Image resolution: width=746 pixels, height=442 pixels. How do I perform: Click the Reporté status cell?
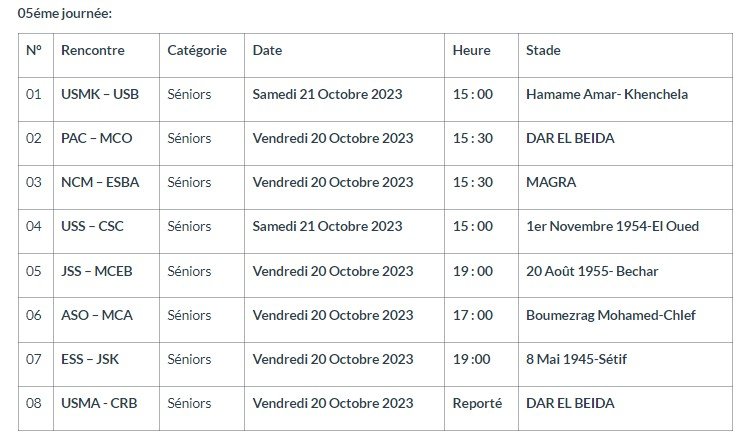(x=477, y=403)
